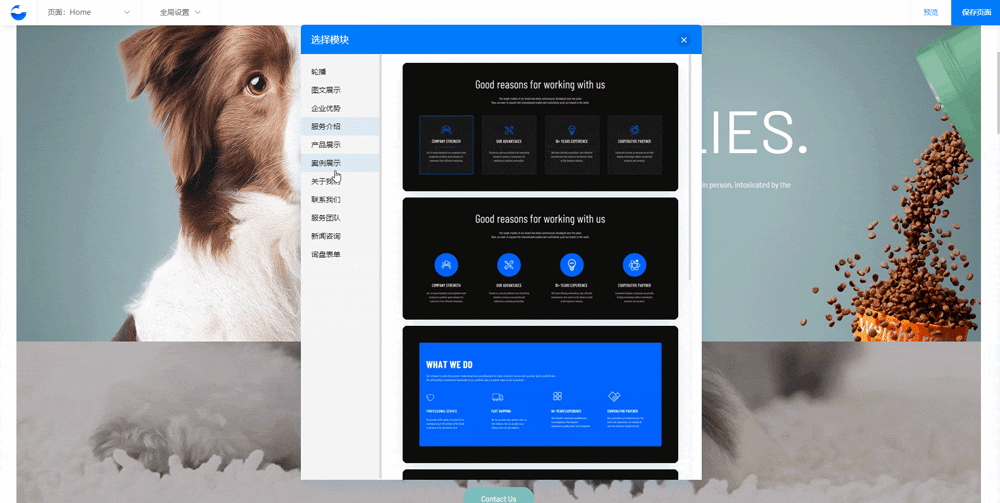
Task: Click the Cooperative Partner round icon
Action: click(x=635, y=264)
